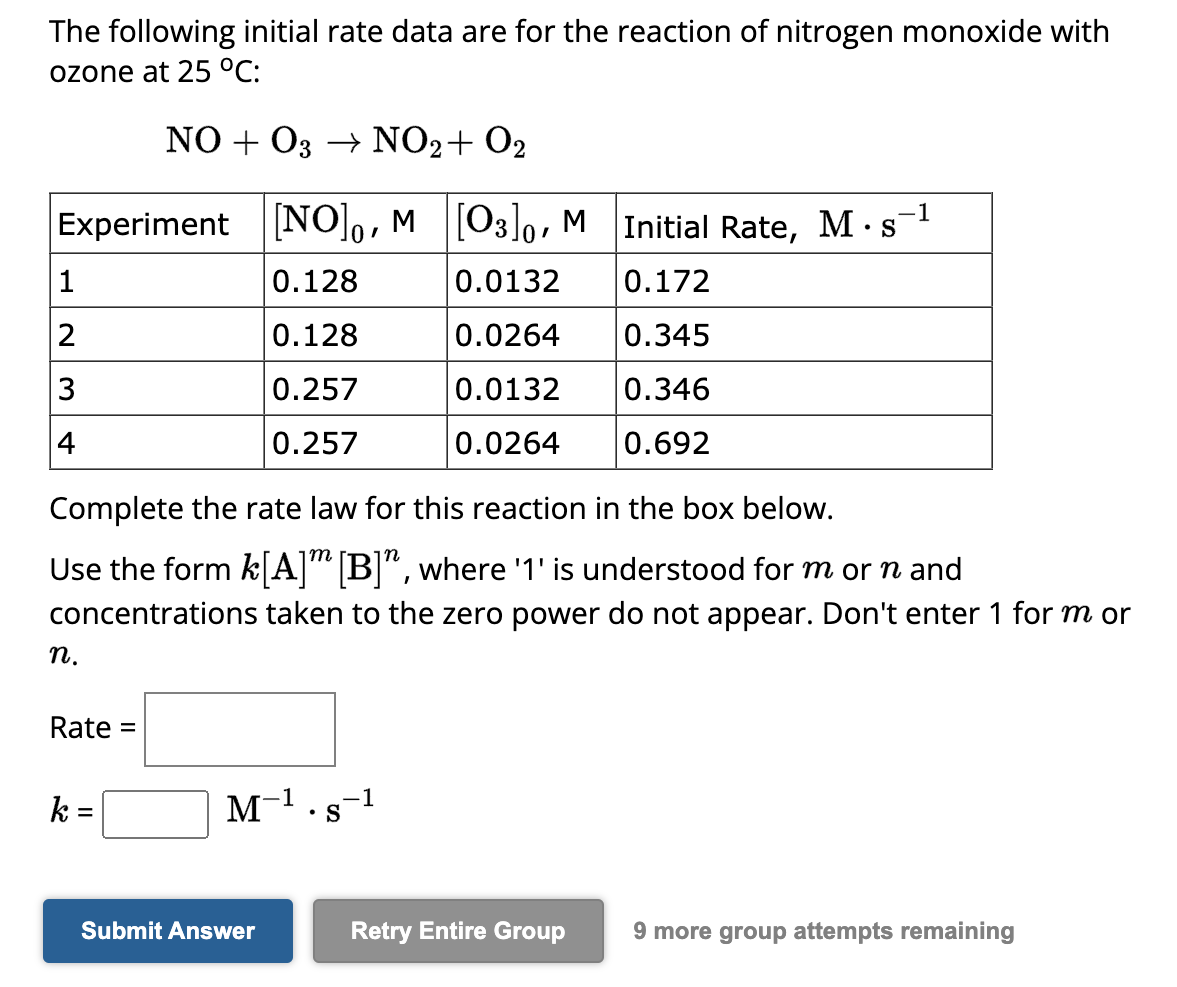1177x987 pixels.
Task: Select the 0.172 initial rate cell
Action: click(663, 280)
